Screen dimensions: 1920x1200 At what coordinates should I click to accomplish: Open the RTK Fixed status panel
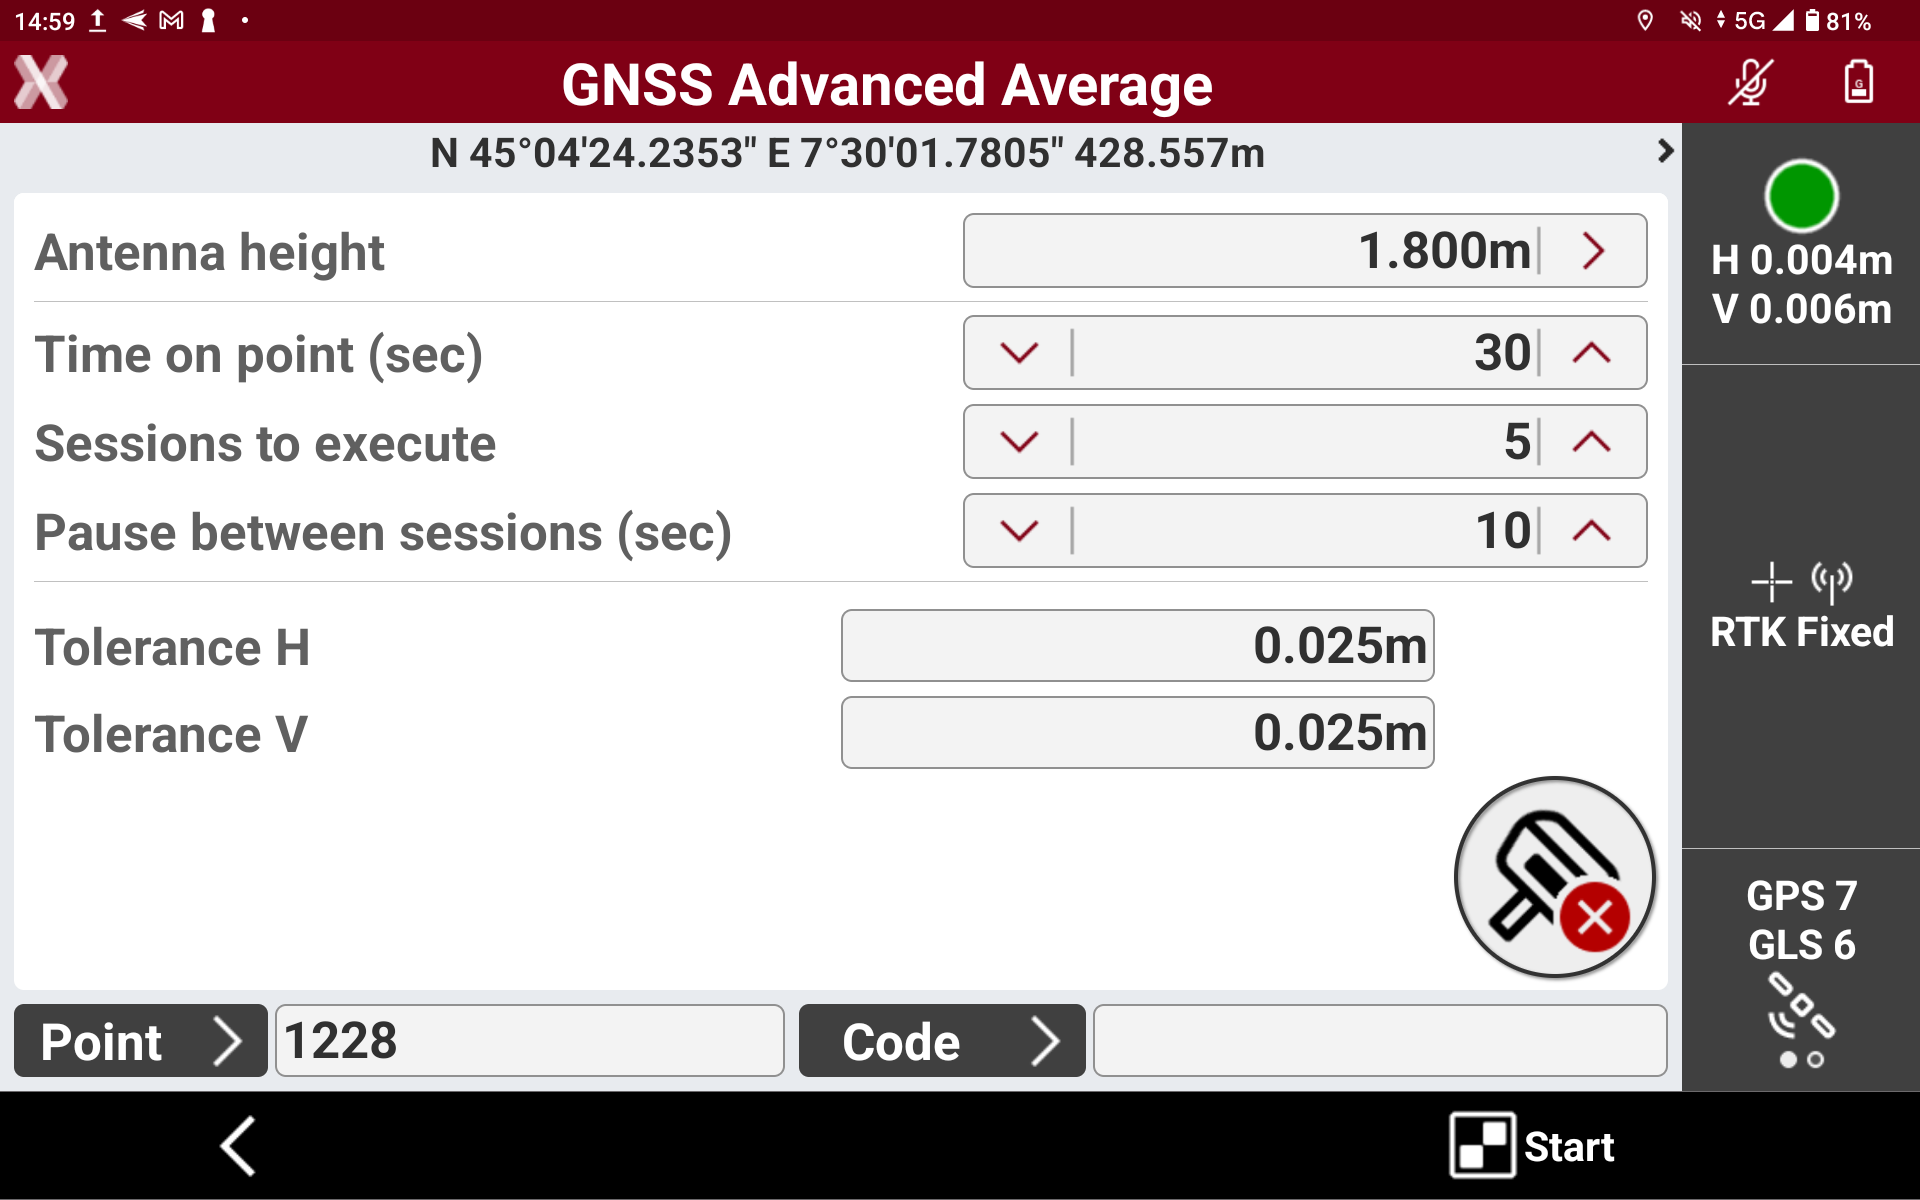pos(1801,607)
